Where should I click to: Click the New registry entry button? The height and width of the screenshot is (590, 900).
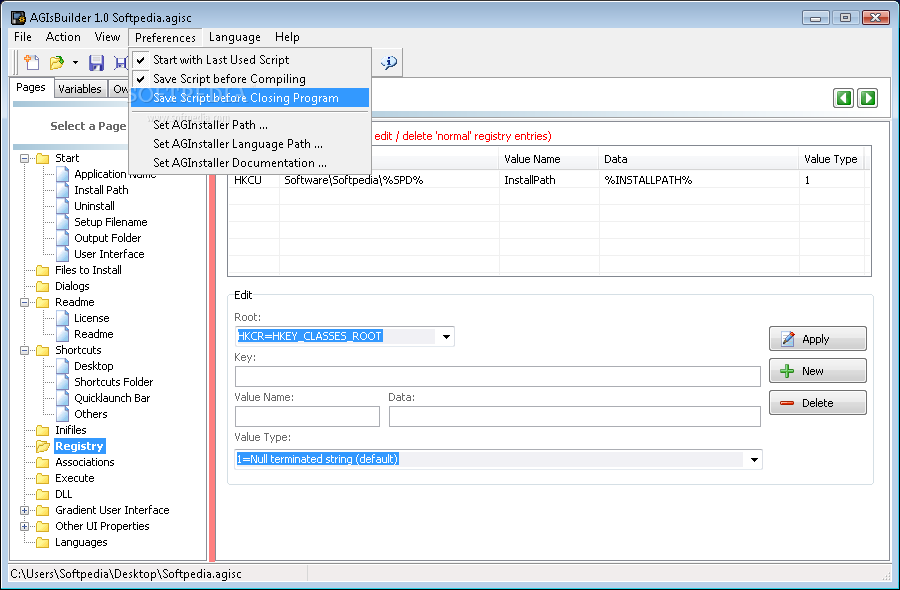(x=817, y=371)
